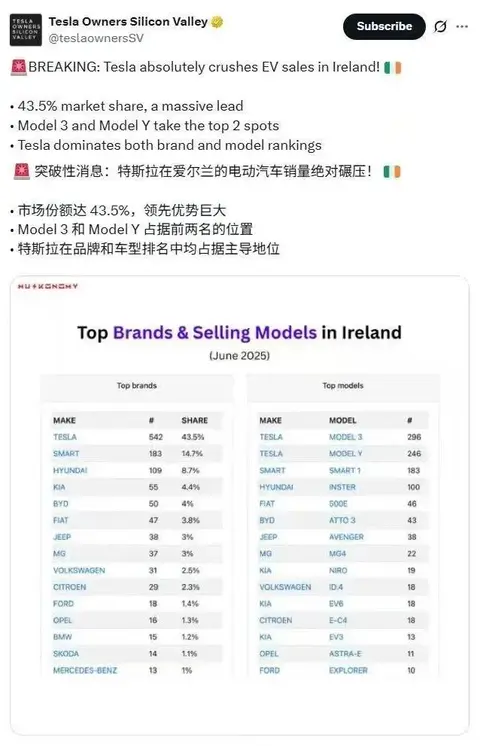
Task: Open the @teslaownersSV handle link
Action: click(96, 38)
